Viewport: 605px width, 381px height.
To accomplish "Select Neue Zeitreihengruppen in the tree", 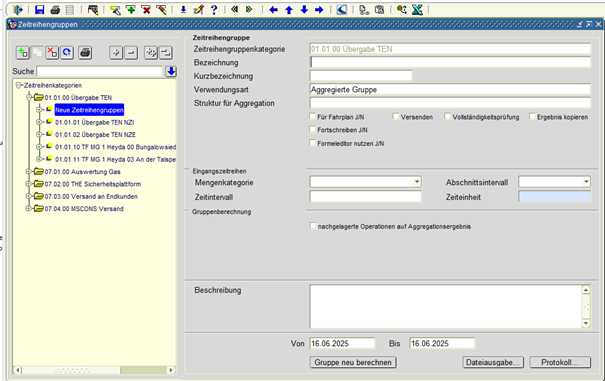I will pyautogui.click(x=89, y=110).
